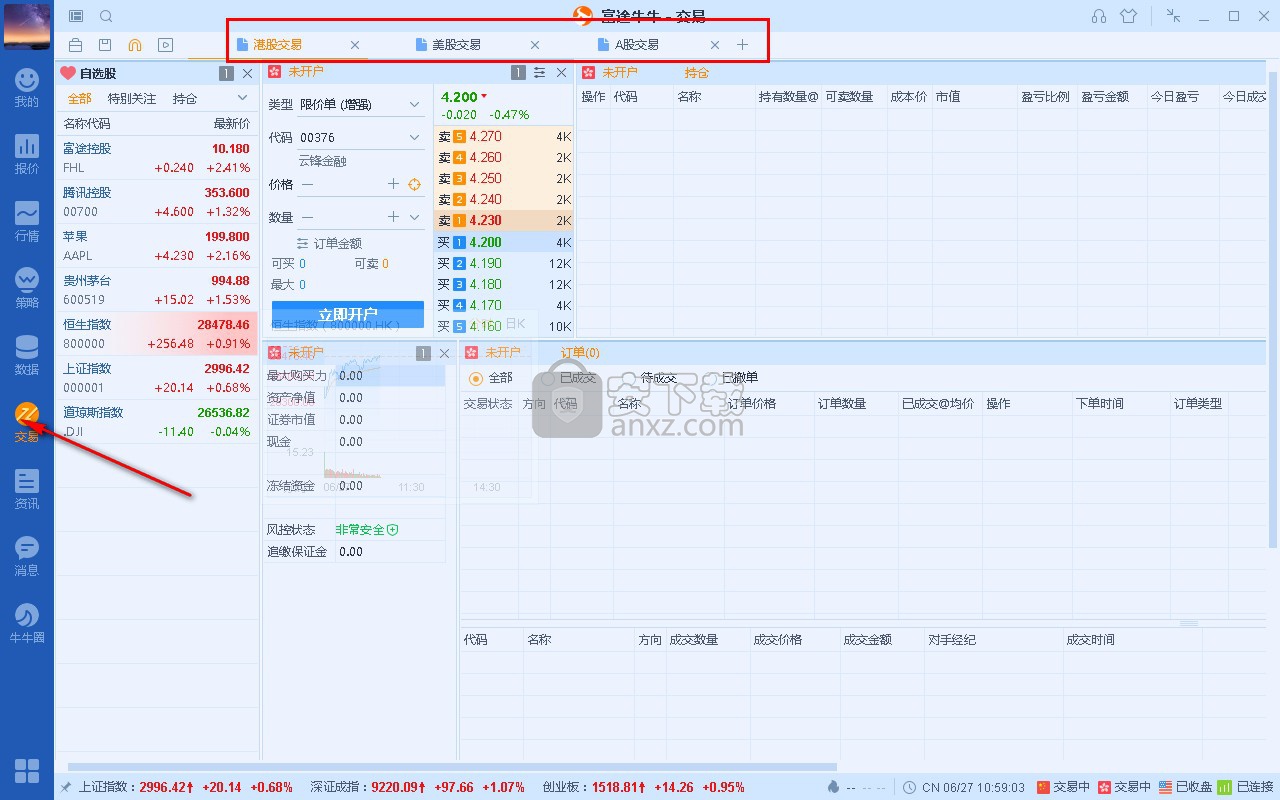
Task: Select 贵州茅台 600519 in watchlist
Action: pyautogui.click(x=157, y=290)
